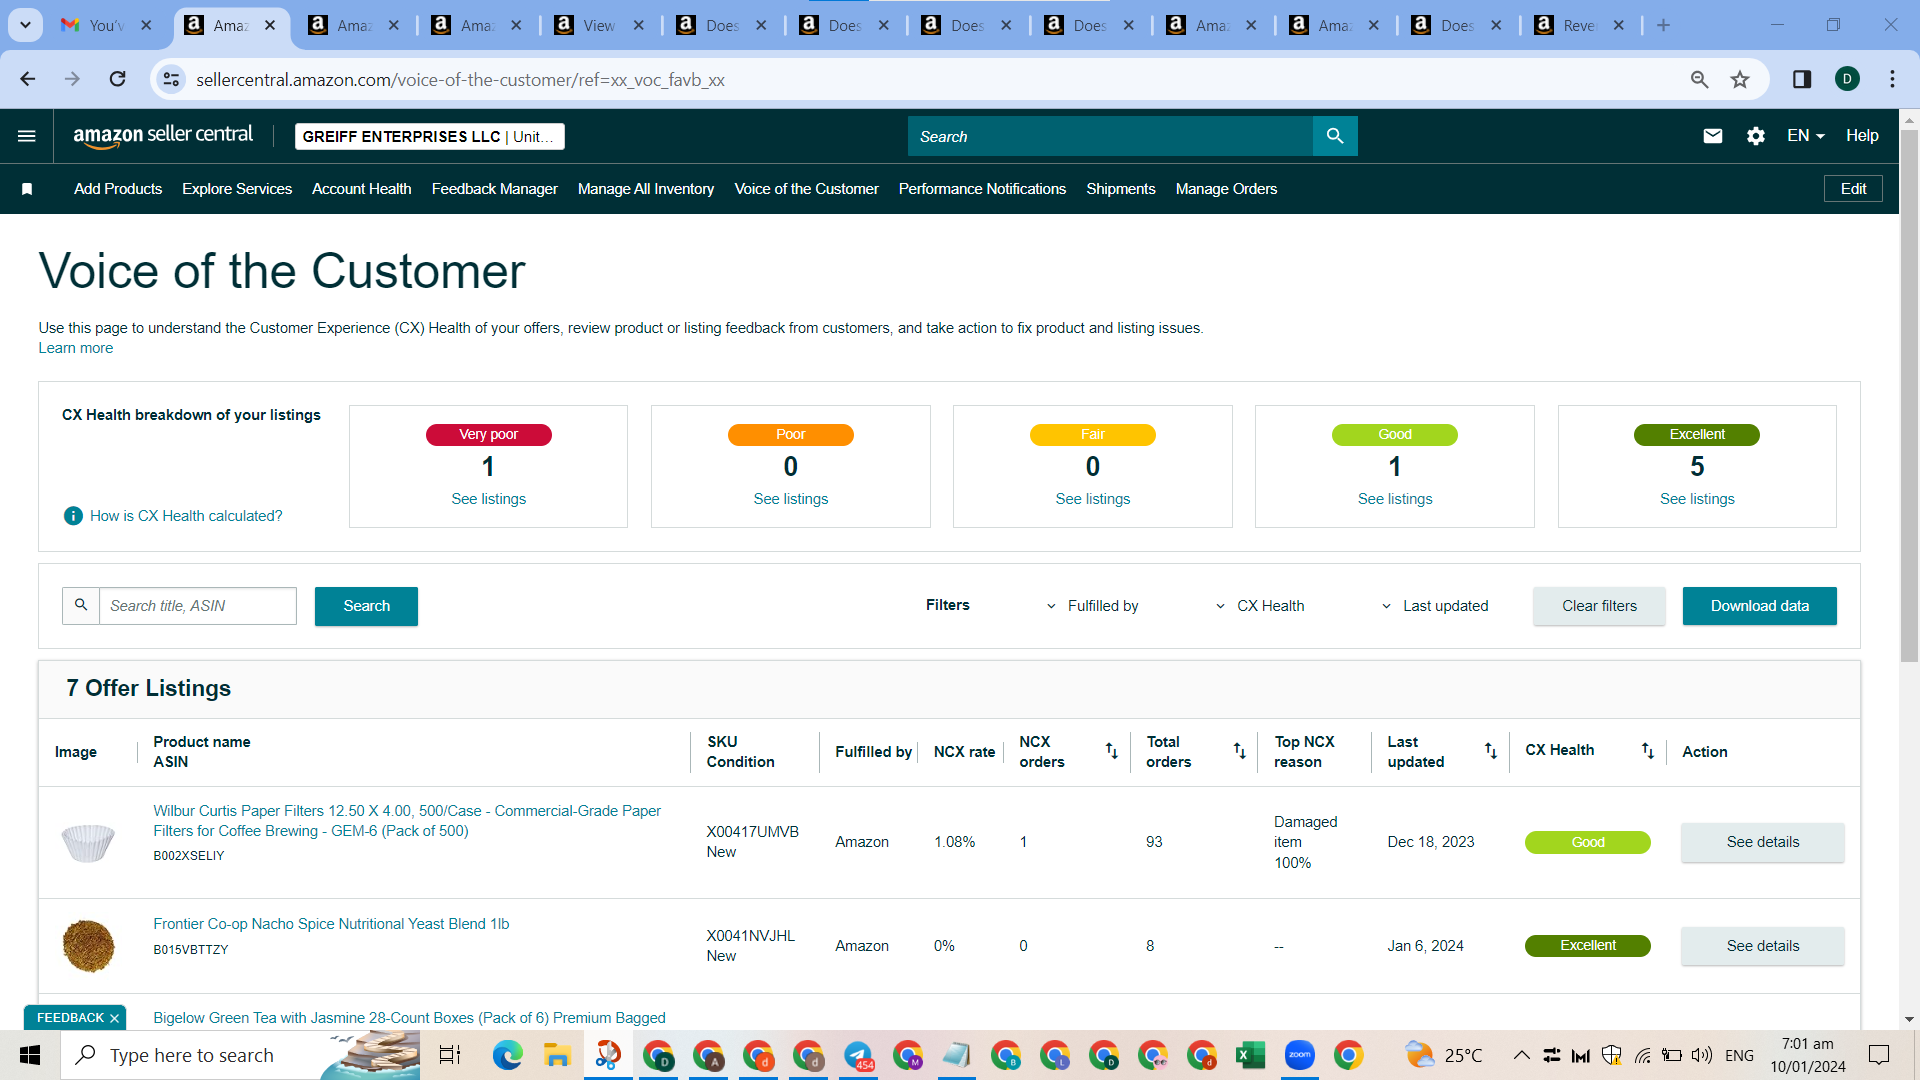1920x1080 pixels.
Task: Click the Edit favorites bar button
Action: [1853, 189]
